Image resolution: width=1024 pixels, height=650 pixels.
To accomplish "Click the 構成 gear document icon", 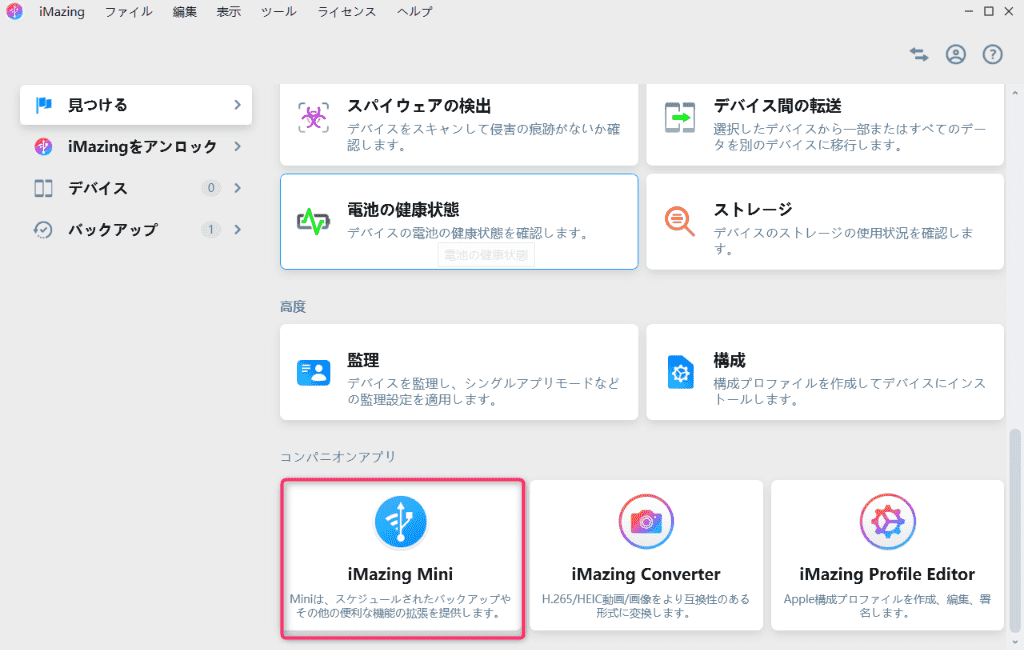I will pyautogui.click(x=680, y=372).
